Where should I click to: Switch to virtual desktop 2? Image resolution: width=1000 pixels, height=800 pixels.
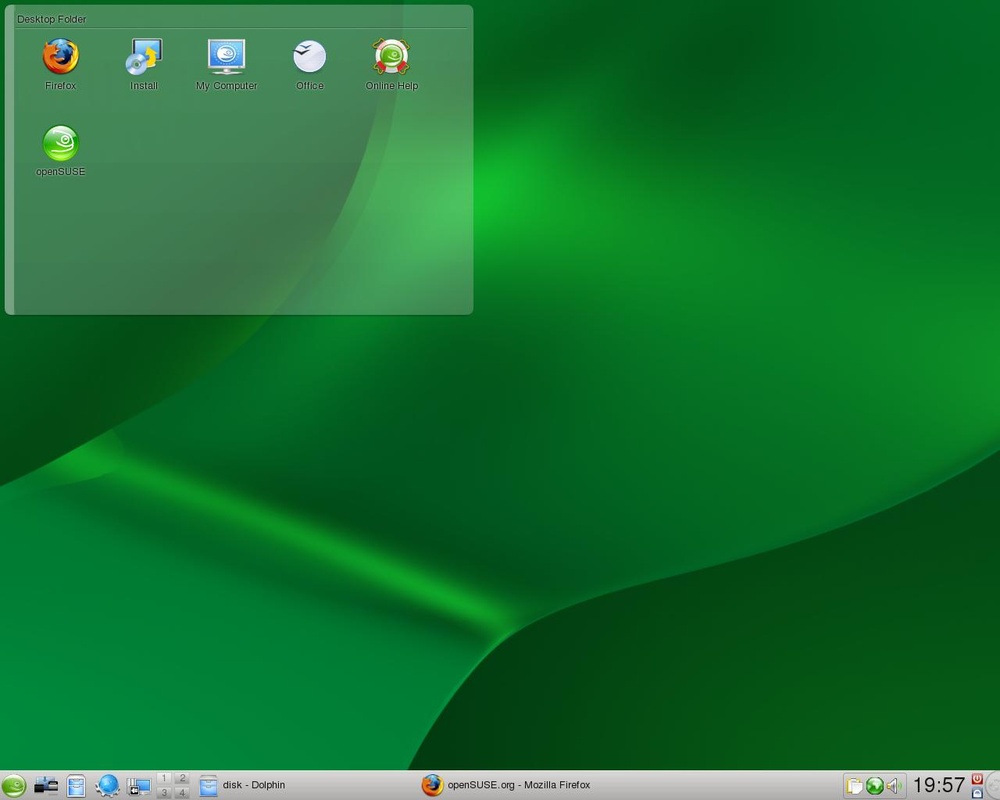(182, 778)
